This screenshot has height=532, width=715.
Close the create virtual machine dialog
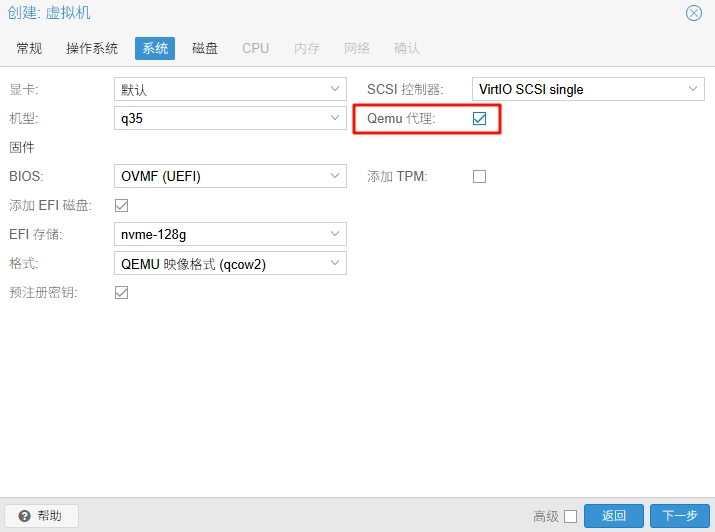[x=693, y=13]
